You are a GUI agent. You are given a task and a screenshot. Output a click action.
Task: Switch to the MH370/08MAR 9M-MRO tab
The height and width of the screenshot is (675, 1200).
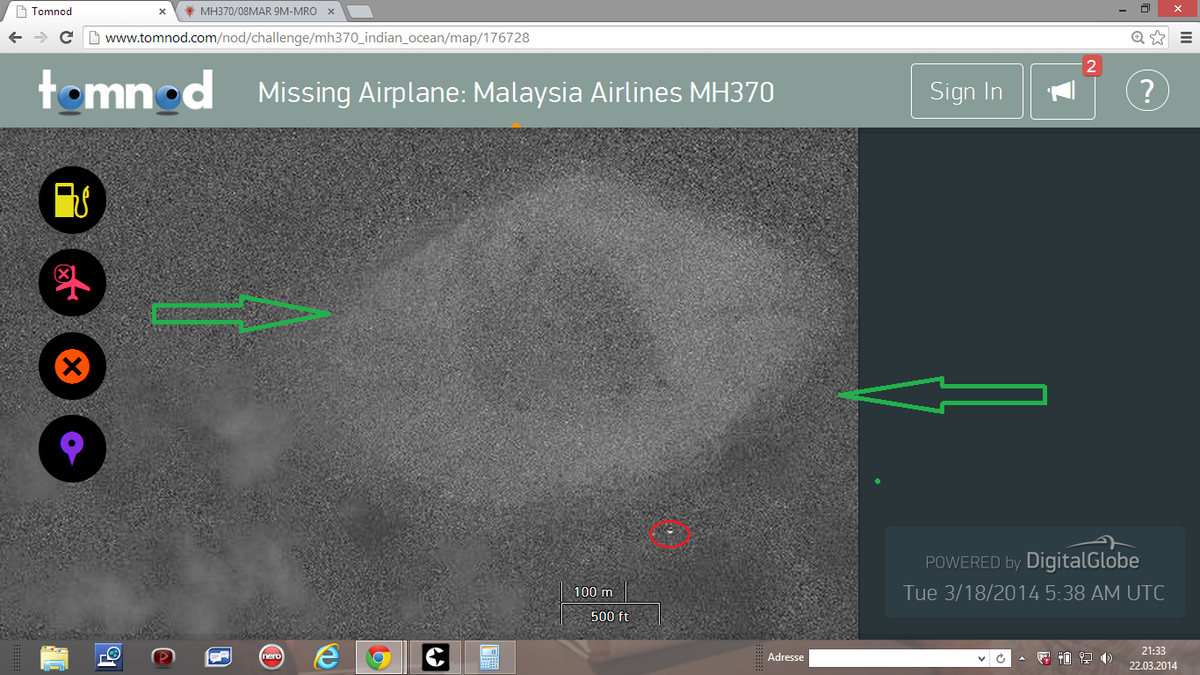click(x=255, y=11)
